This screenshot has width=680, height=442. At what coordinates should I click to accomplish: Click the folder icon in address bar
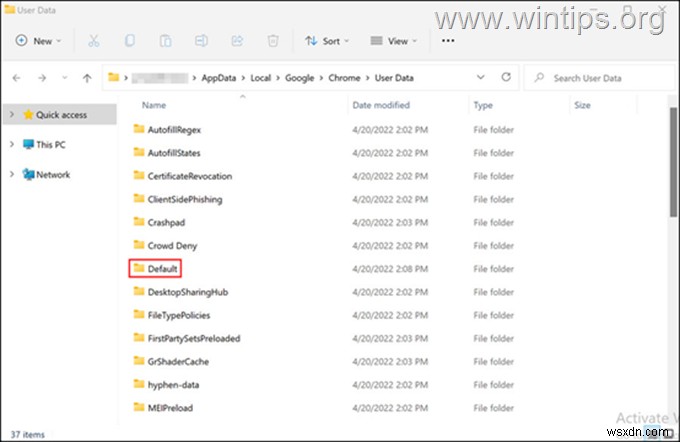[x=114, y=77]
